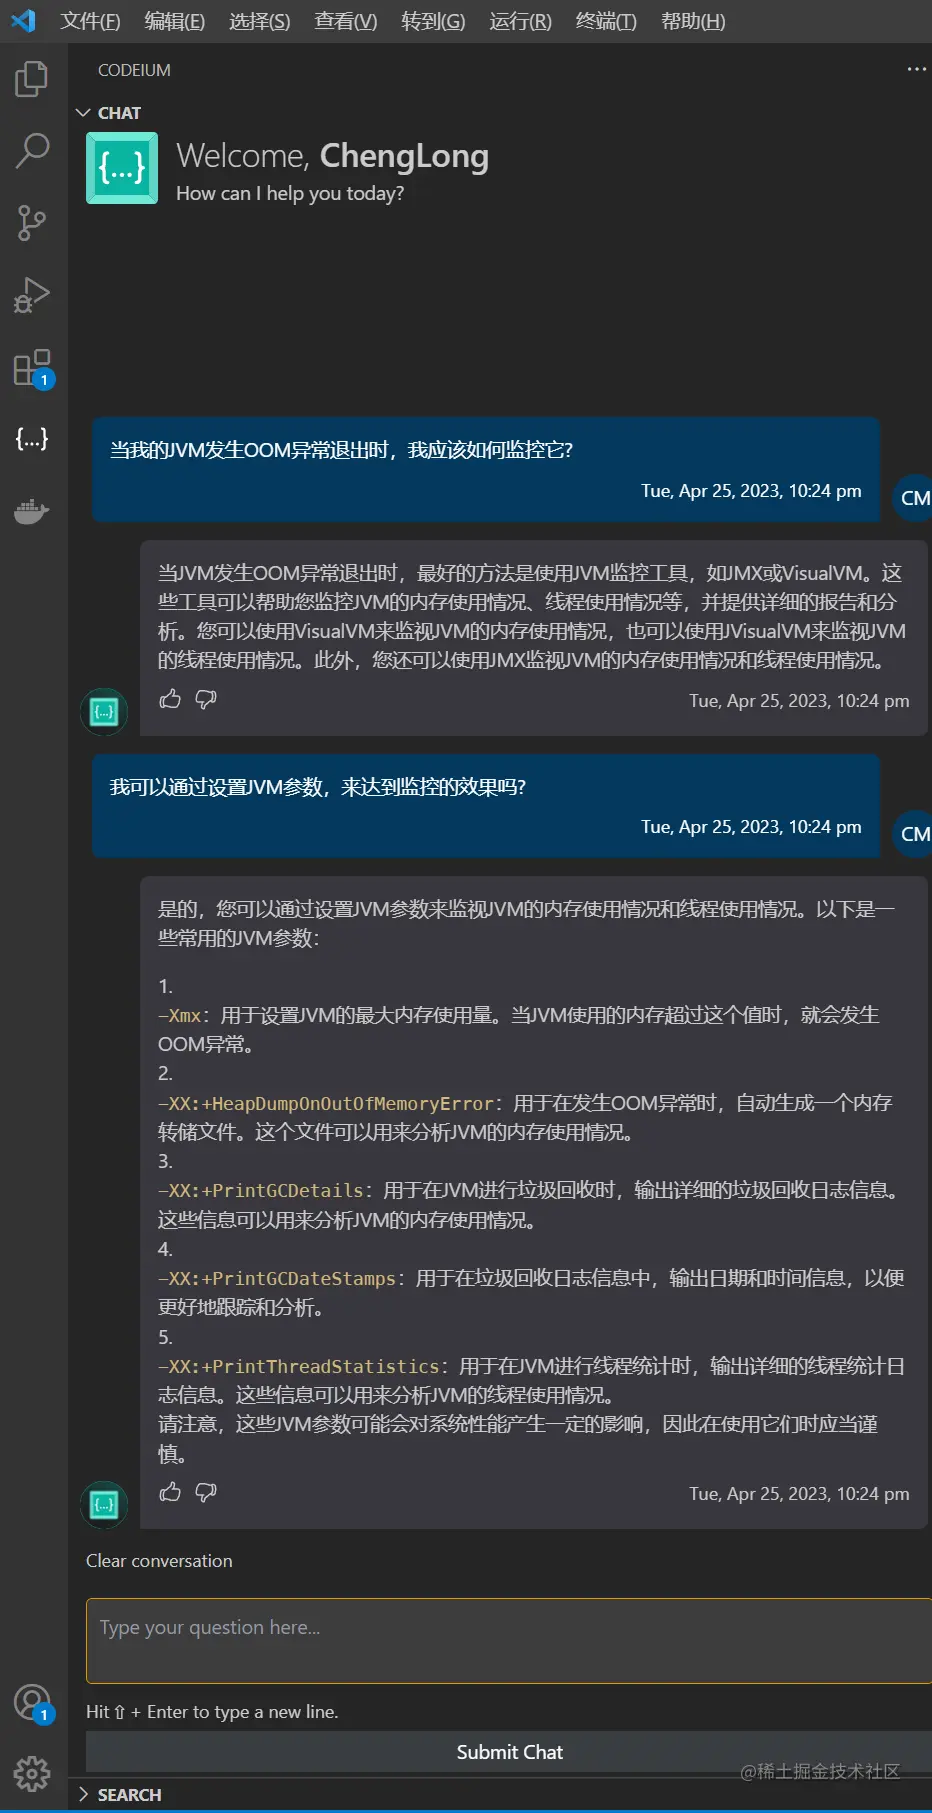Click the VS Code logo icon

tap(23, 20)
